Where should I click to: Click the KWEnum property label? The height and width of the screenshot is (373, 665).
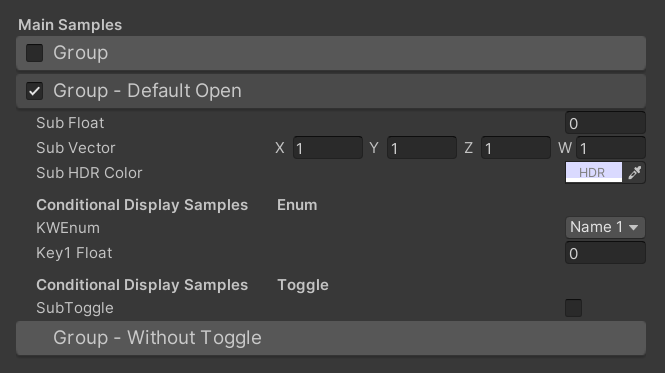(x=68, y=228)
